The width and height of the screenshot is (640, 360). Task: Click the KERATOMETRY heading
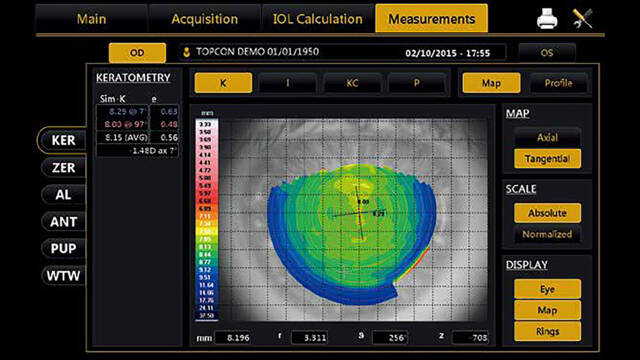[x=133, y=78]
